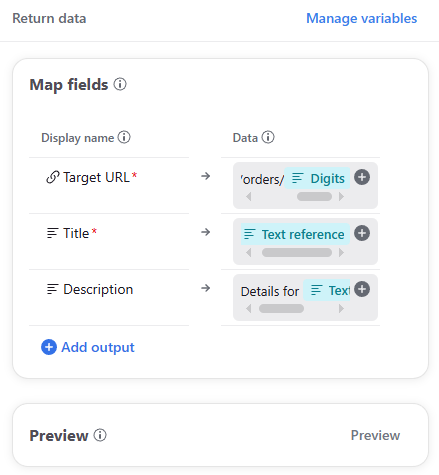Click the info icon beside Preview heading

pyautogui.click(x=100, y=435)
